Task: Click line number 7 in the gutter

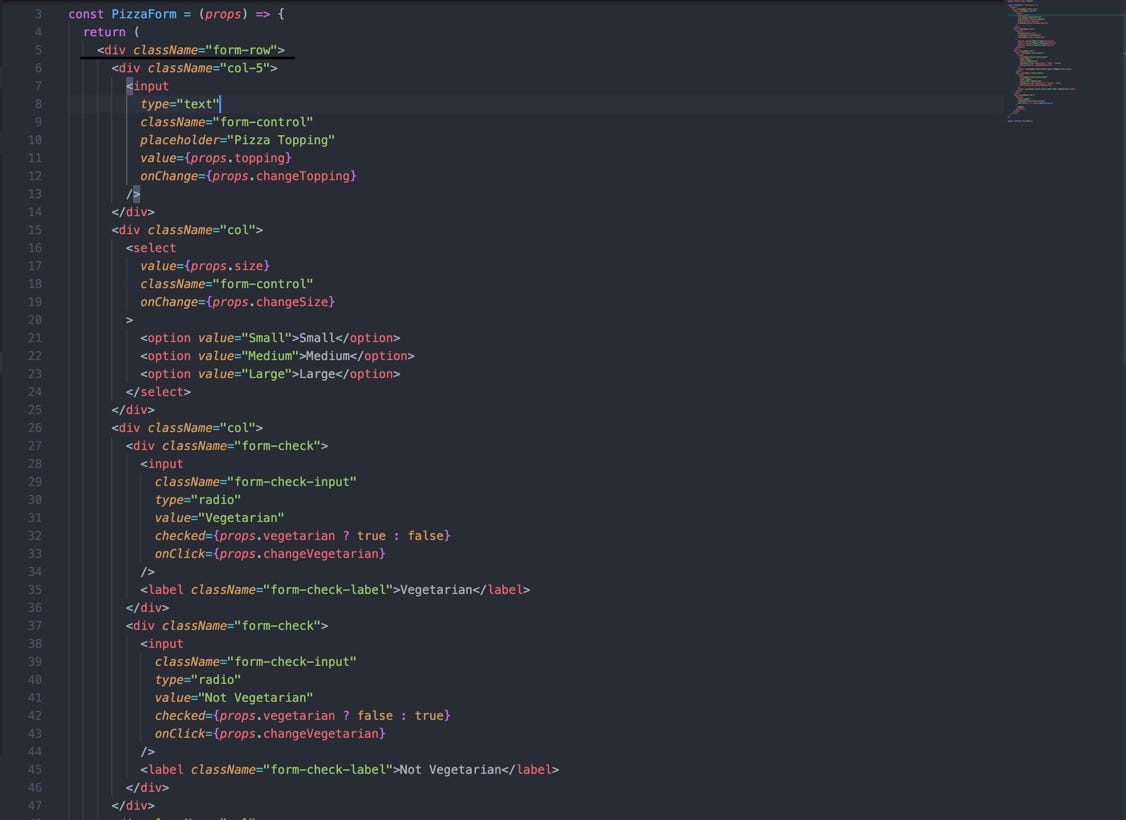Action: (x=38, y=85)
